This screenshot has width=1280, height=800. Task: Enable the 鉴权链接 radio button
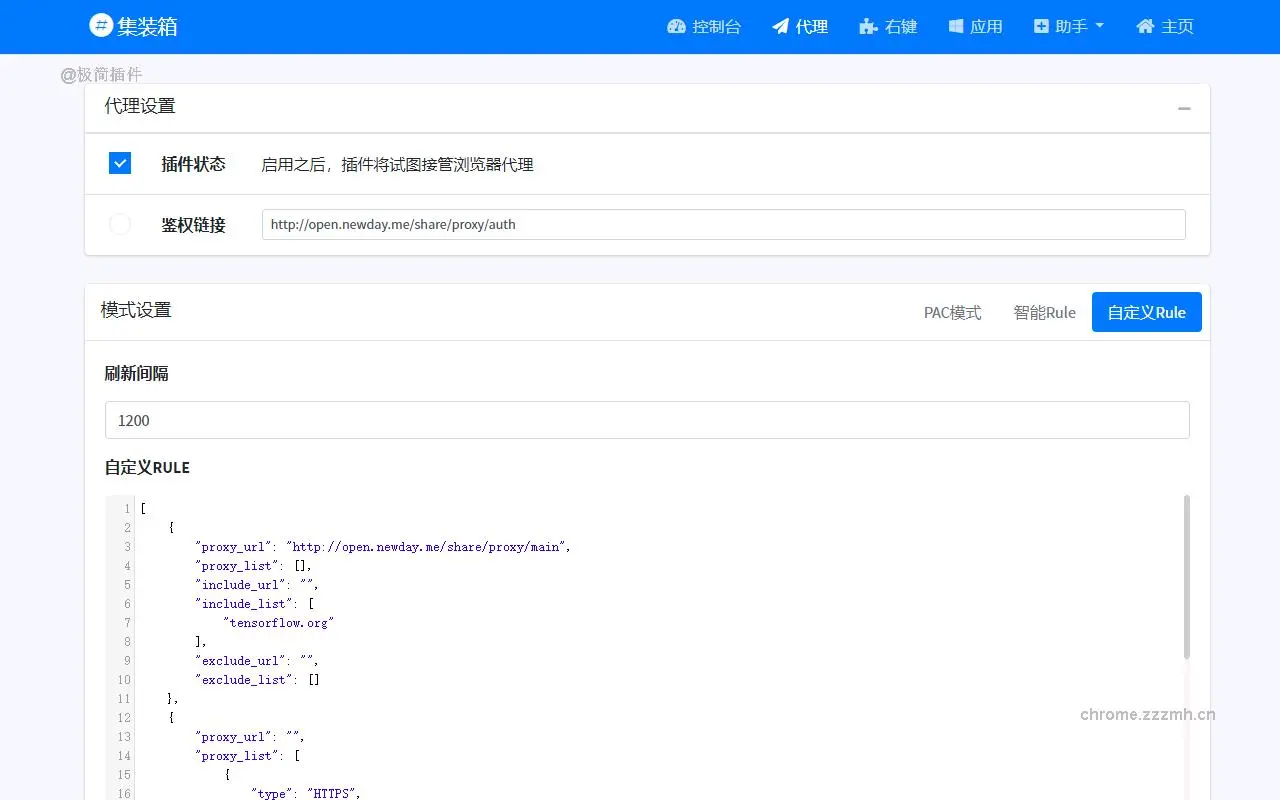pyautogui.click(x=119, y=224)
